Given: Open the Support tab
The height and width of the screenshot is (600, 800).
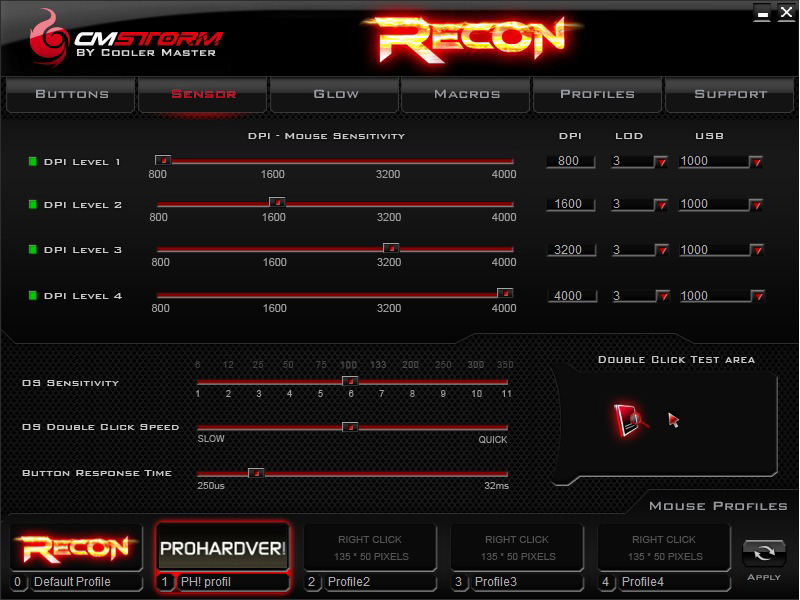Looking at the screenshot, I should click(730, 94).
